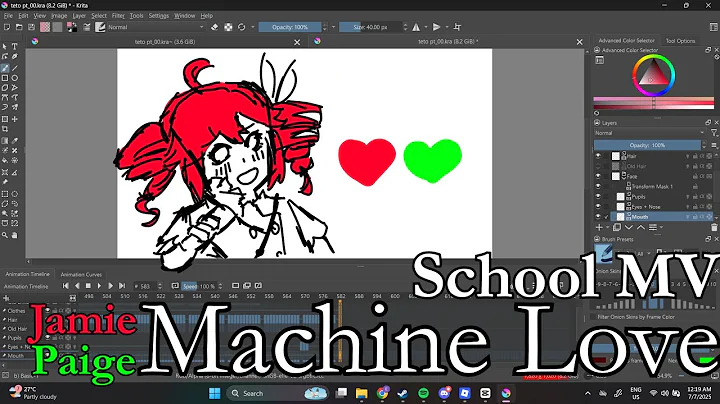Activate the Zoom tool in toolbox
This screenshot has height=404, width=720.
(x=5, y=235)
